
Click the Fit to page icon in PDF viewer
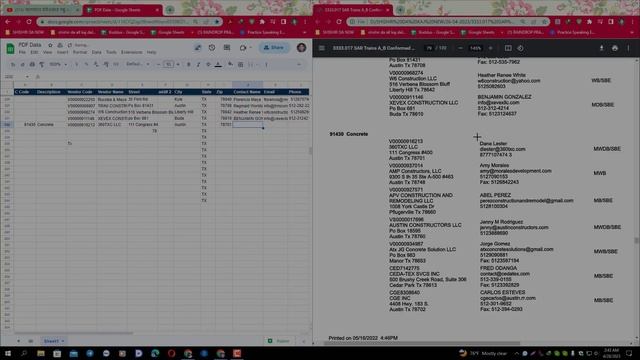pyautogui.click(x=508, y=48)
